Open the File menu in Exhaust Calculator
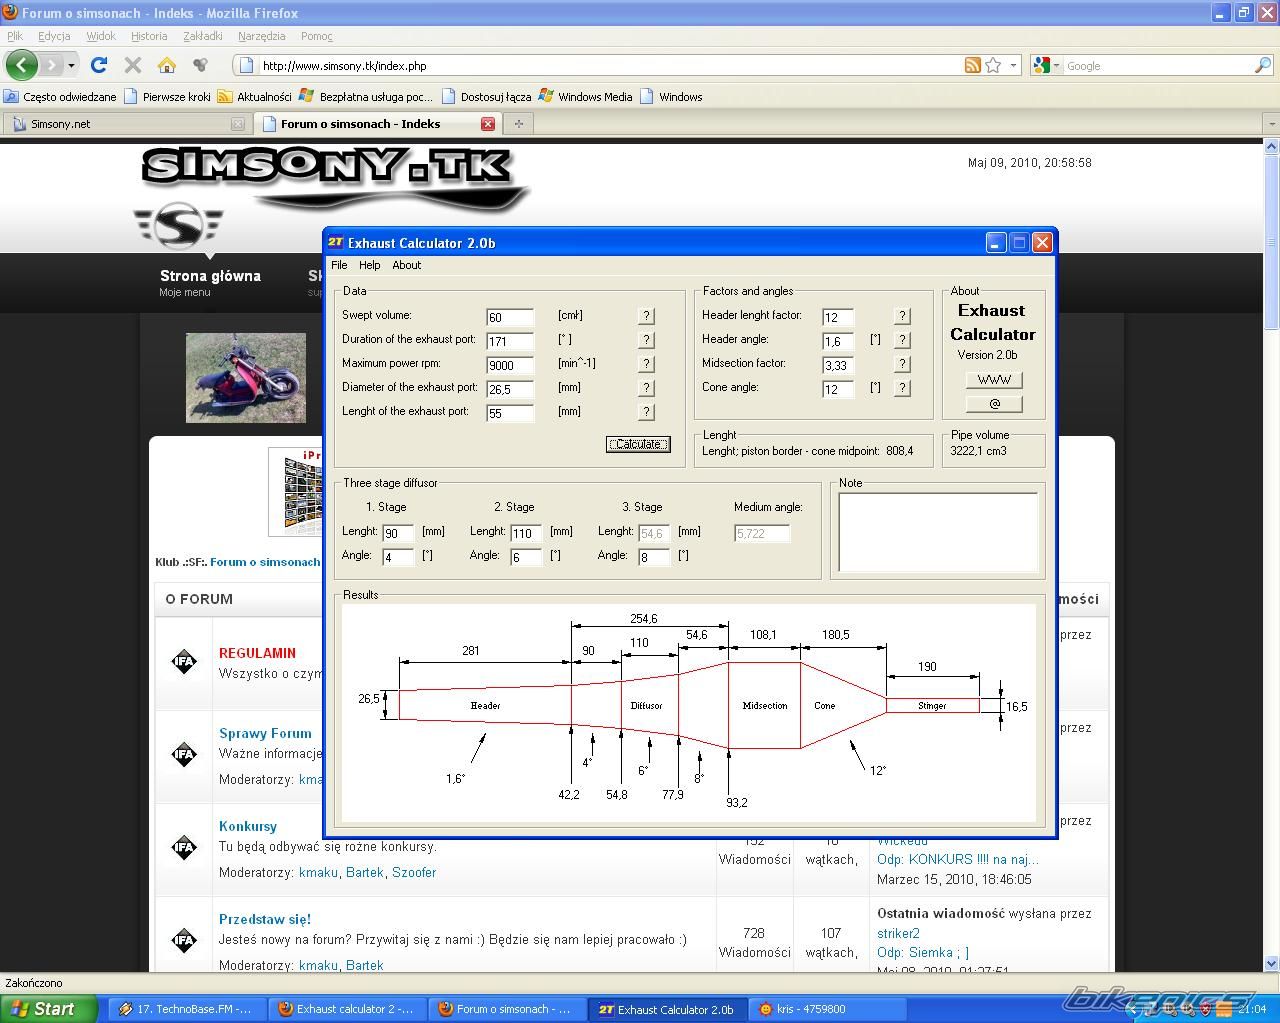The width and height of the screenshot is (1280, 1023). click(x=339, y=265)
